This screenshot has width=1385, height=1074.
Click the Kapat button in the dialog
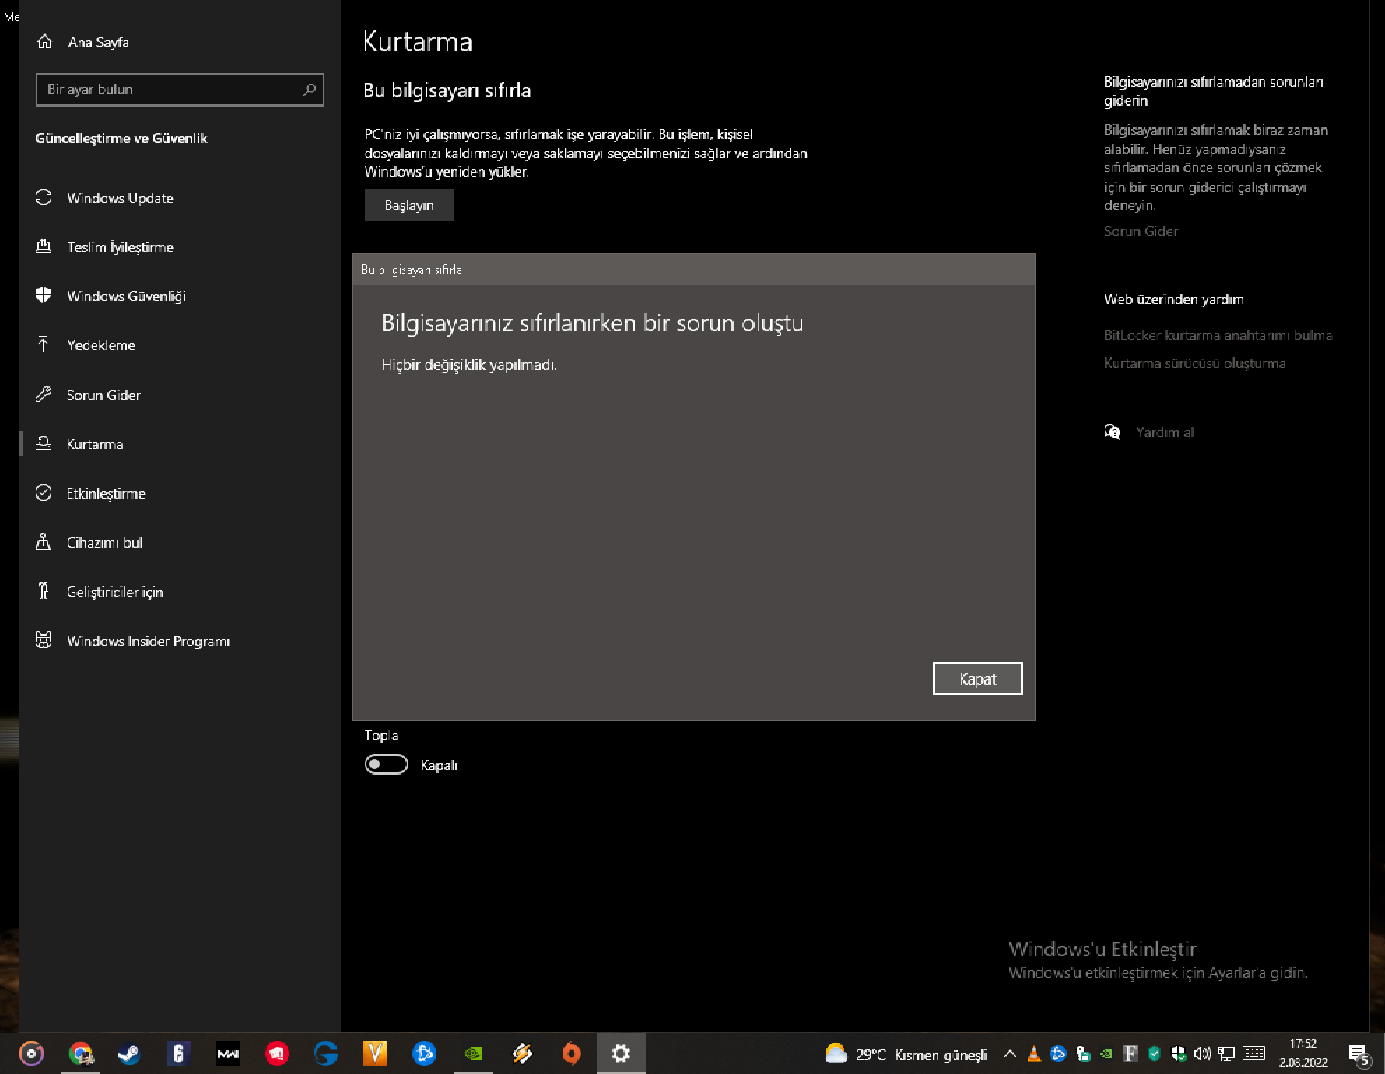(x=978, y=679)
